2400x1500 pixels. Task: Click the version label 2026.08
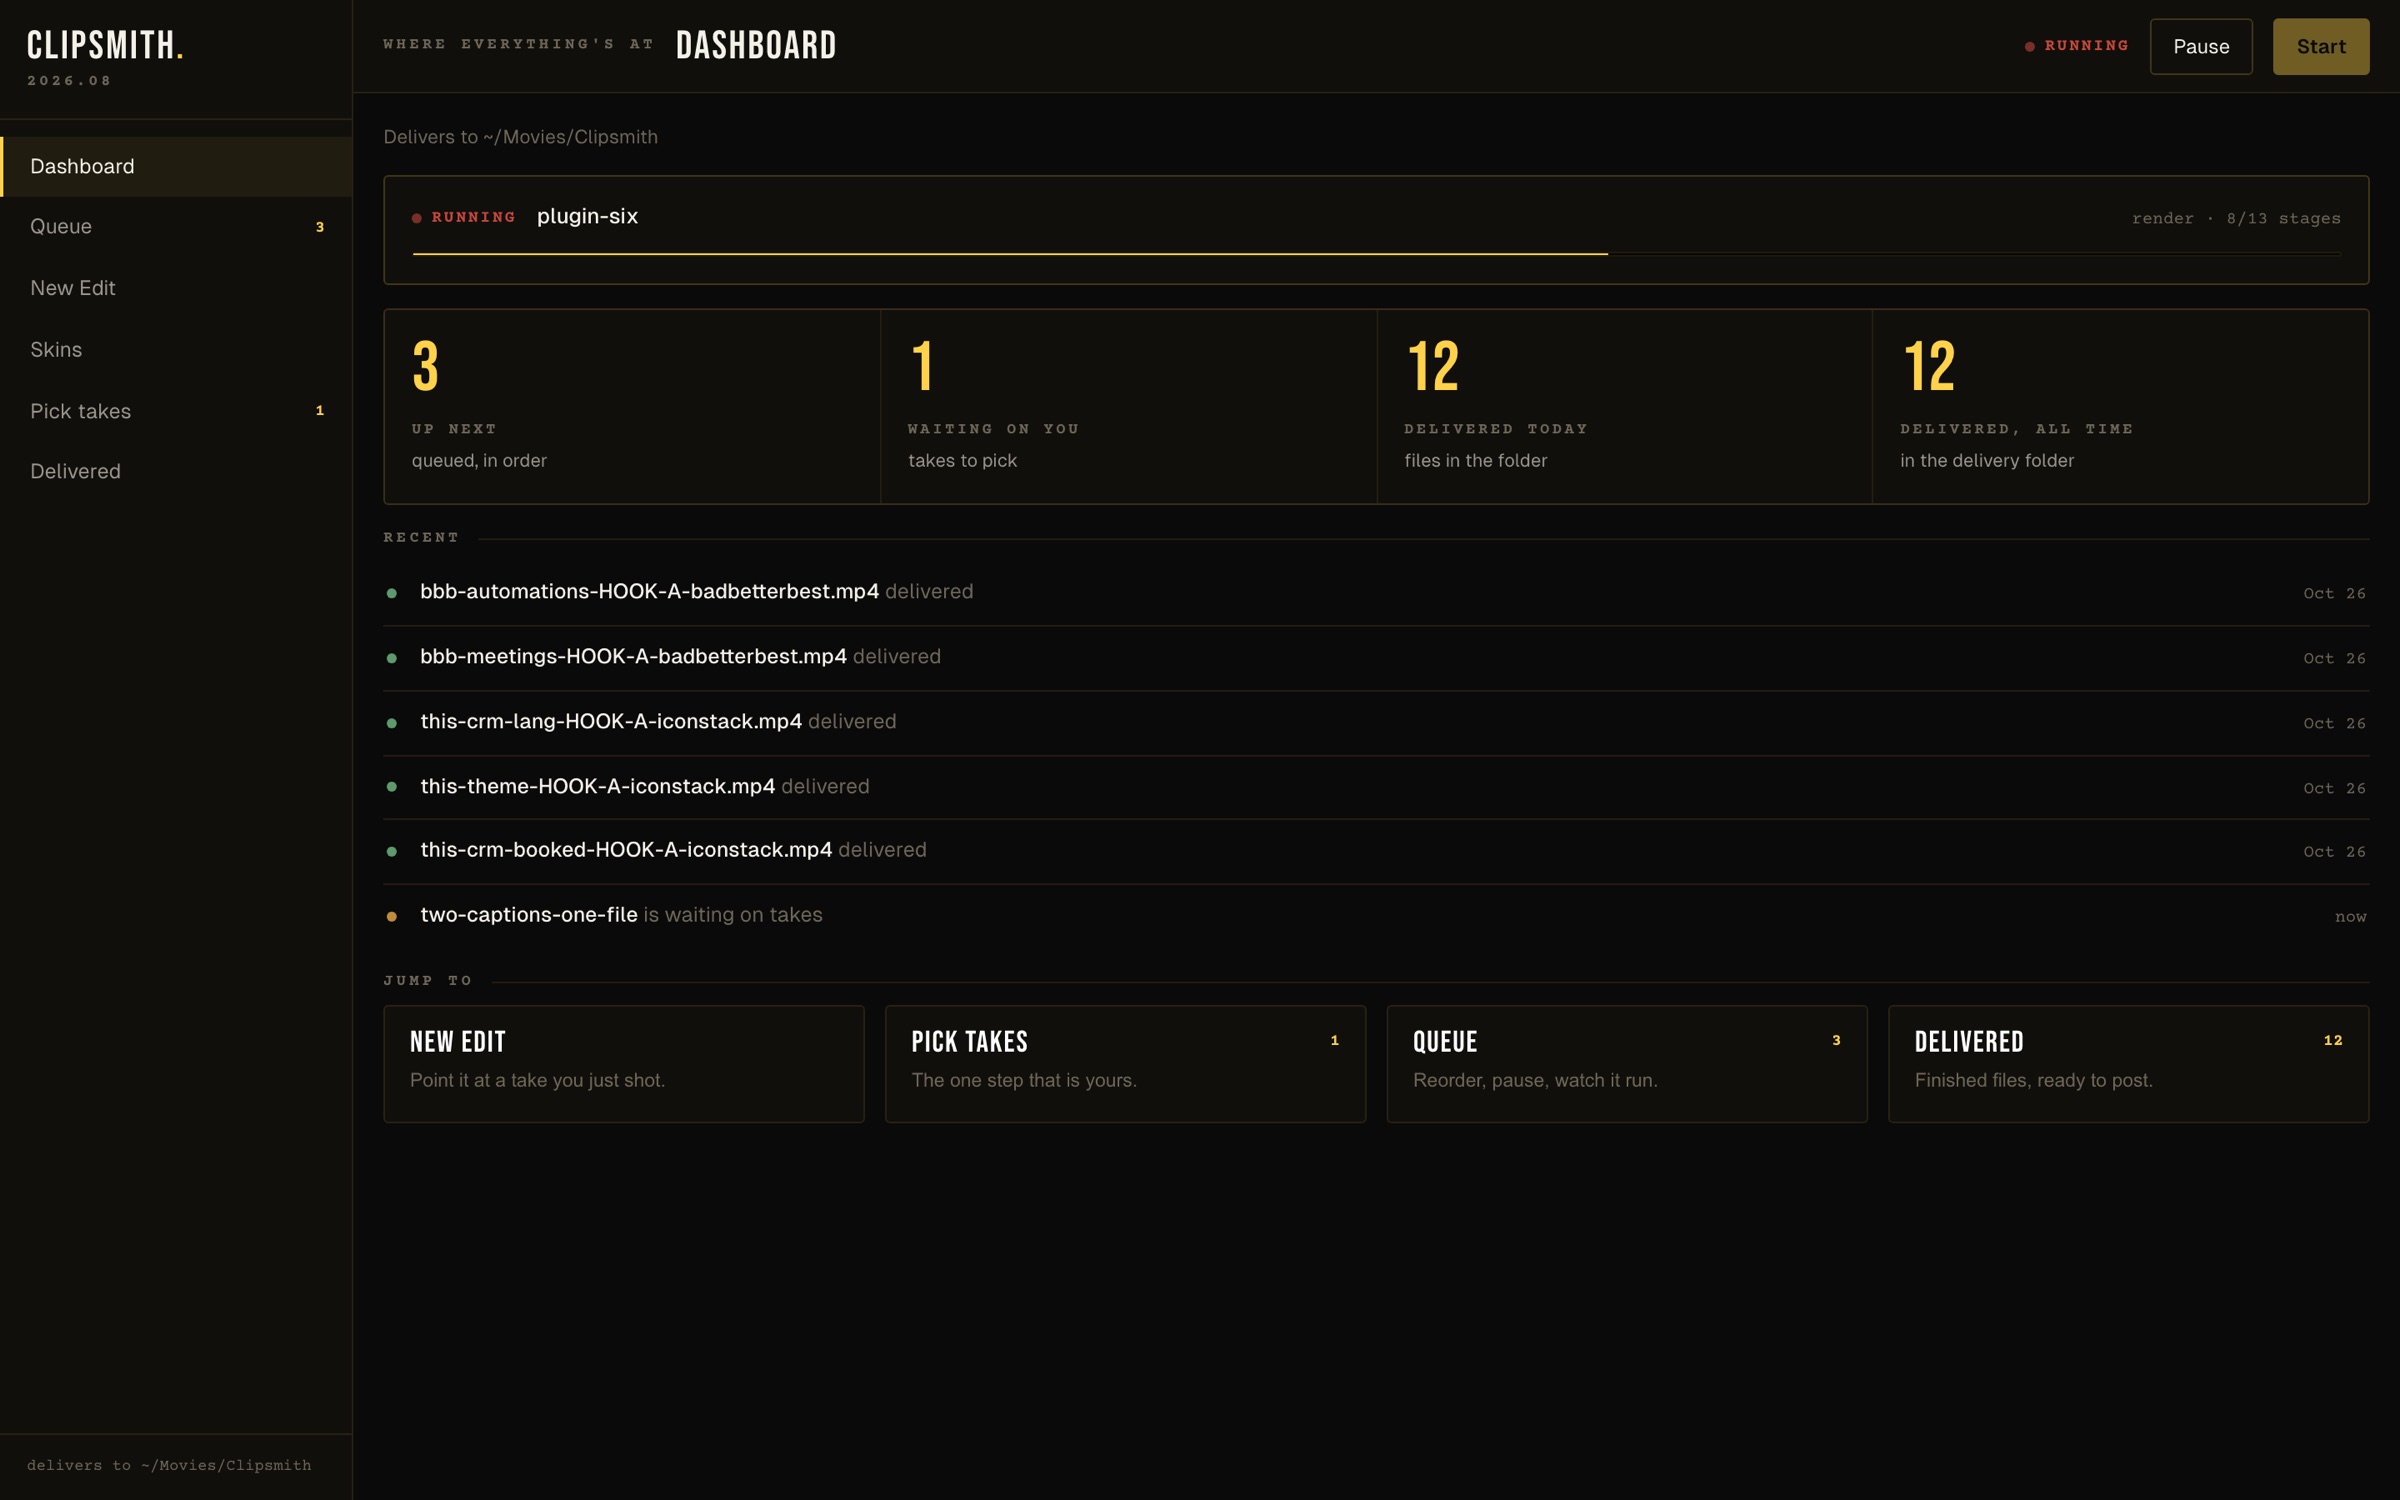click(69, 81)
